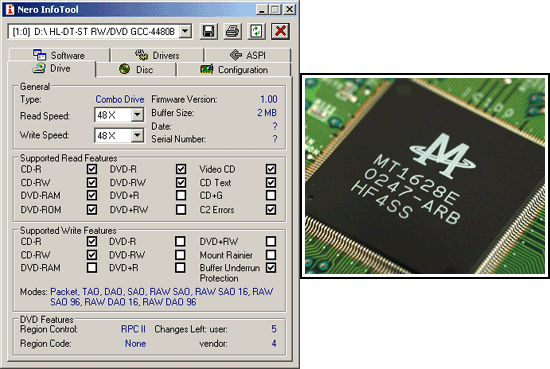Close the Nero InfoTool window
Image resolution: width=550 pixels, height=369 pixels.
289,9
